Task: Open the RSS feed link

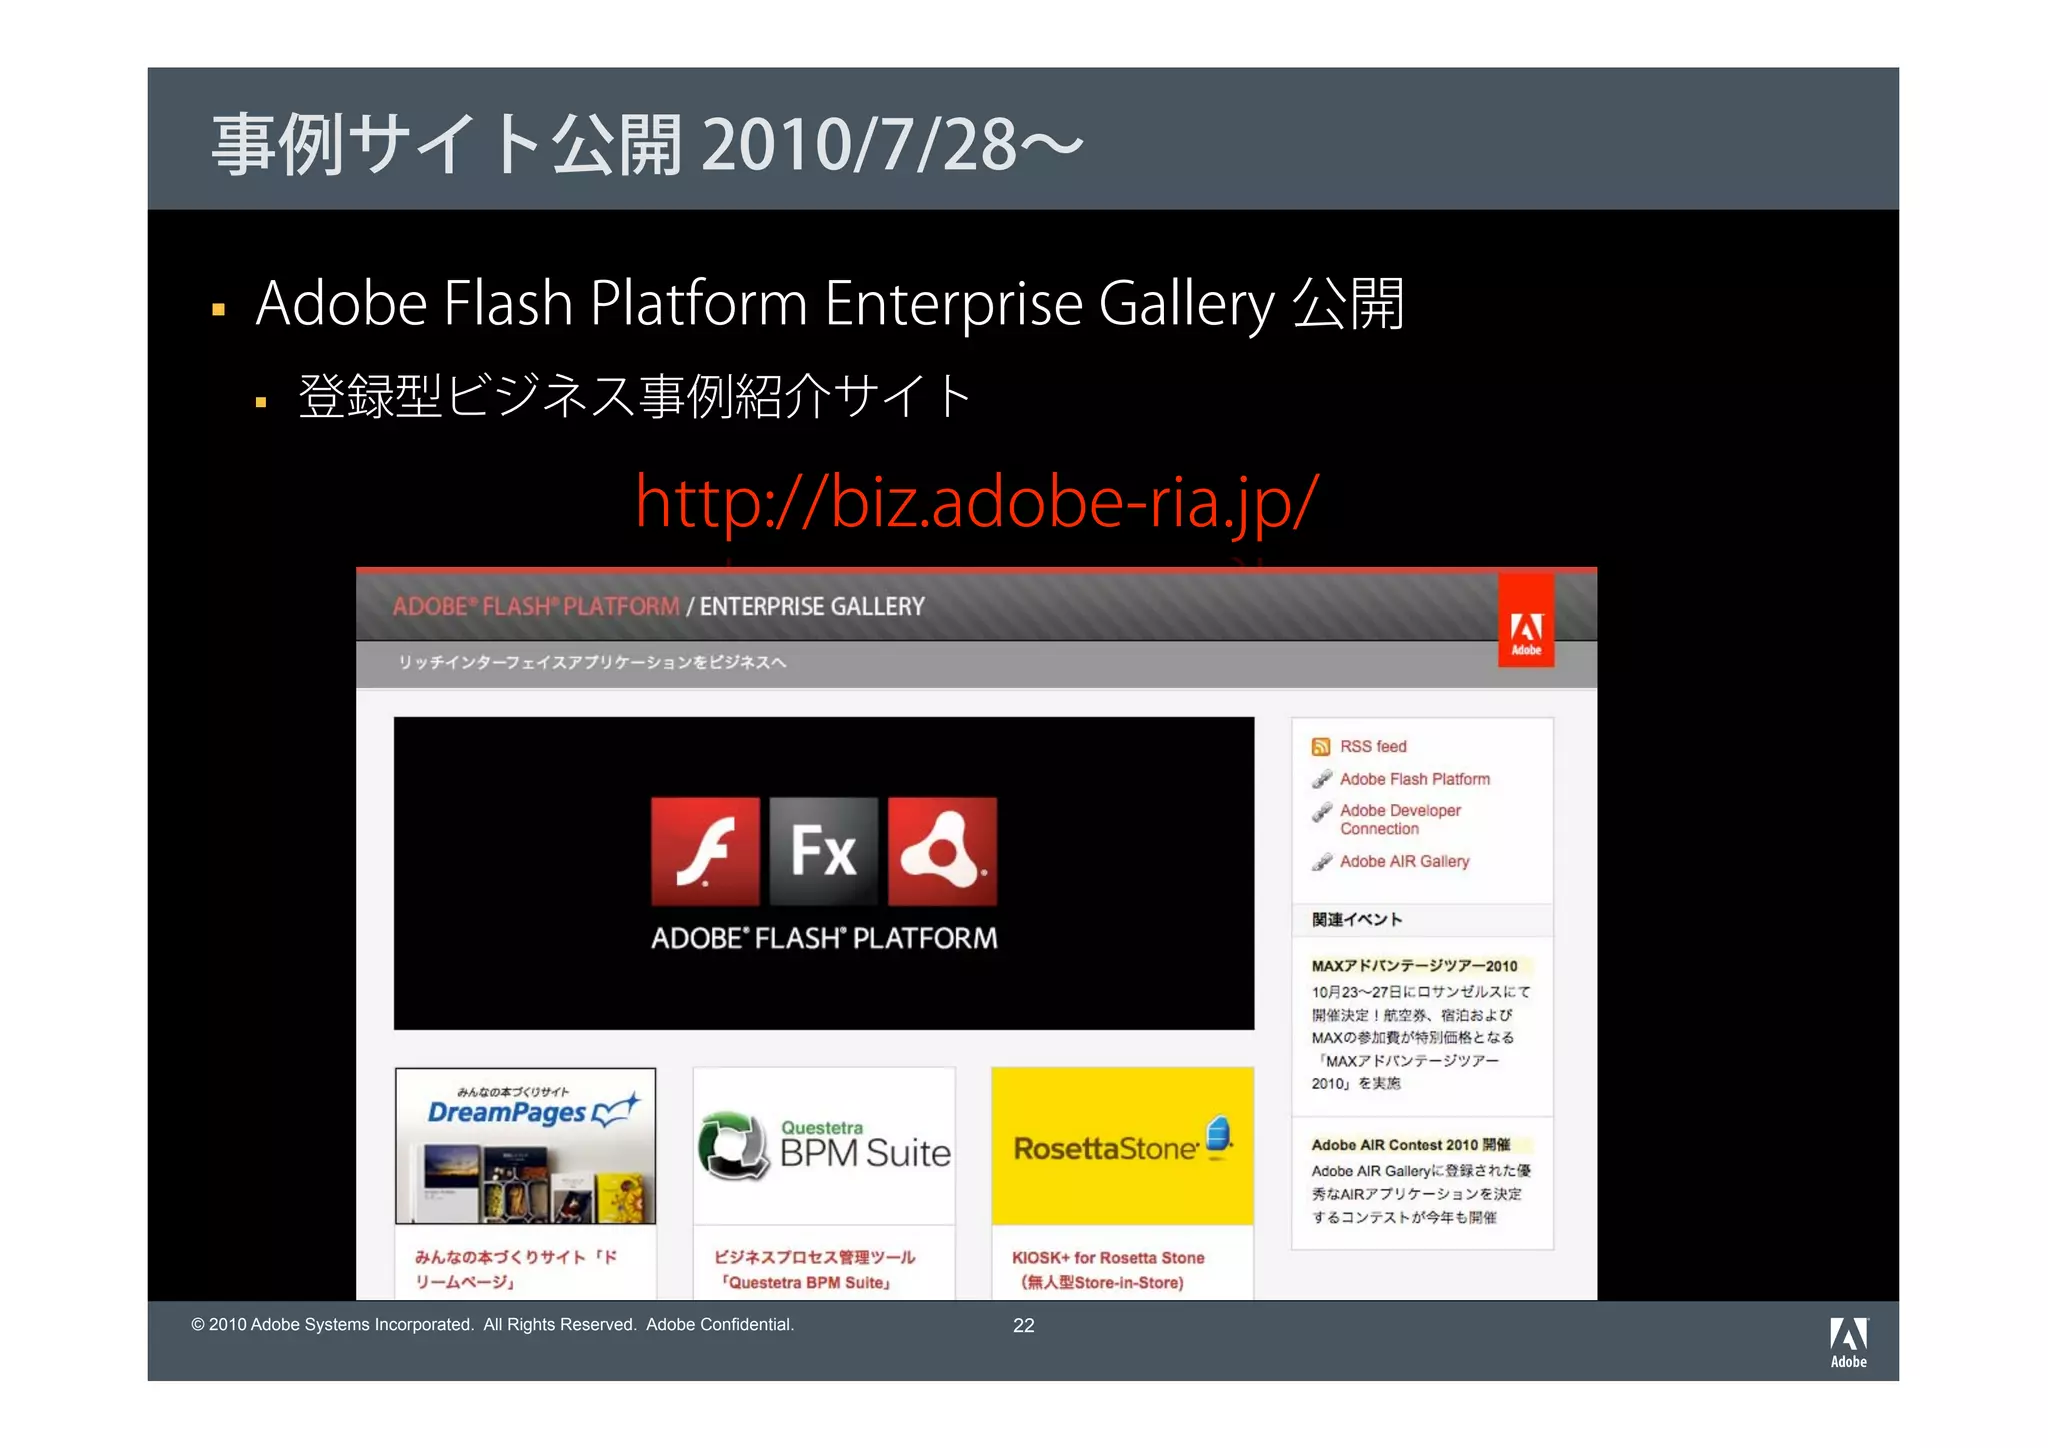Action: point(1373,747)
